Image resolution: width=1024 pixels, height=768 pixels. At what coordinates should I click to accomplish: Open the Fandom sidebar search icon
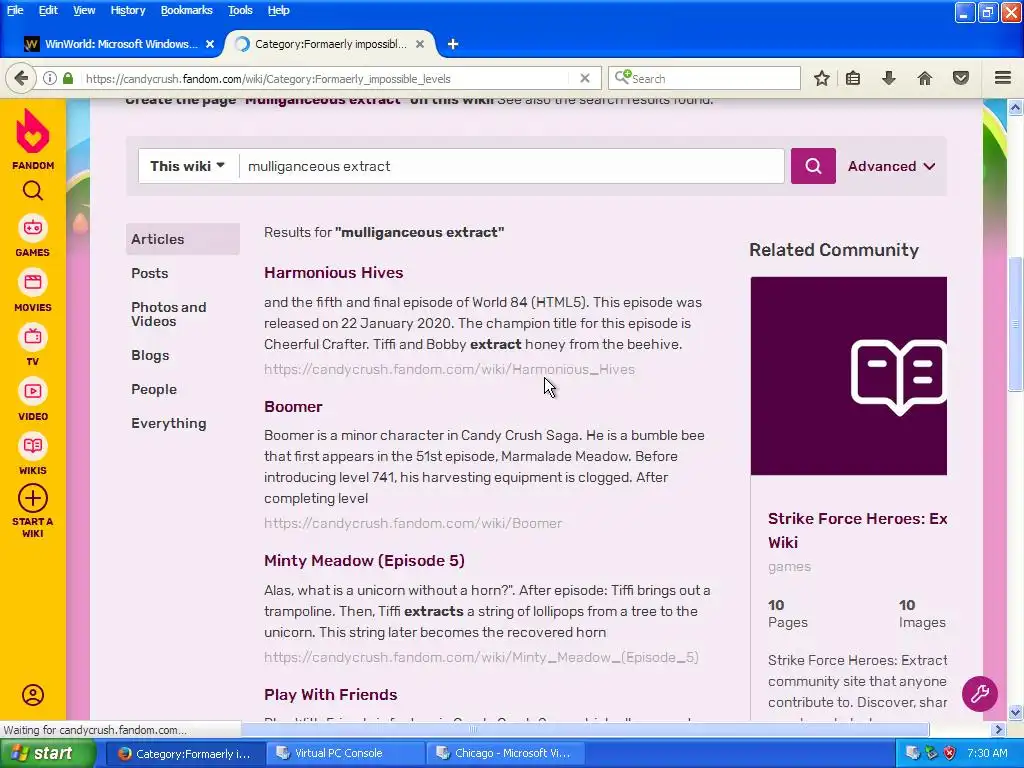(33, 191)
